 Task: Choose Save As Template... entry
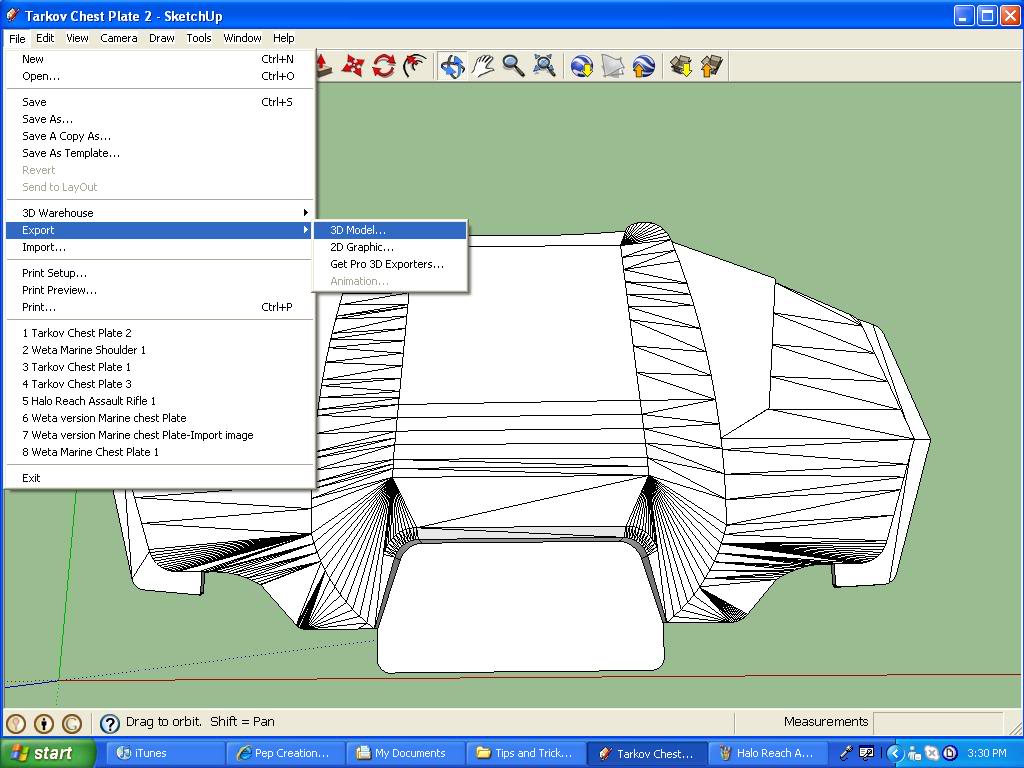(x=159, y=153)
